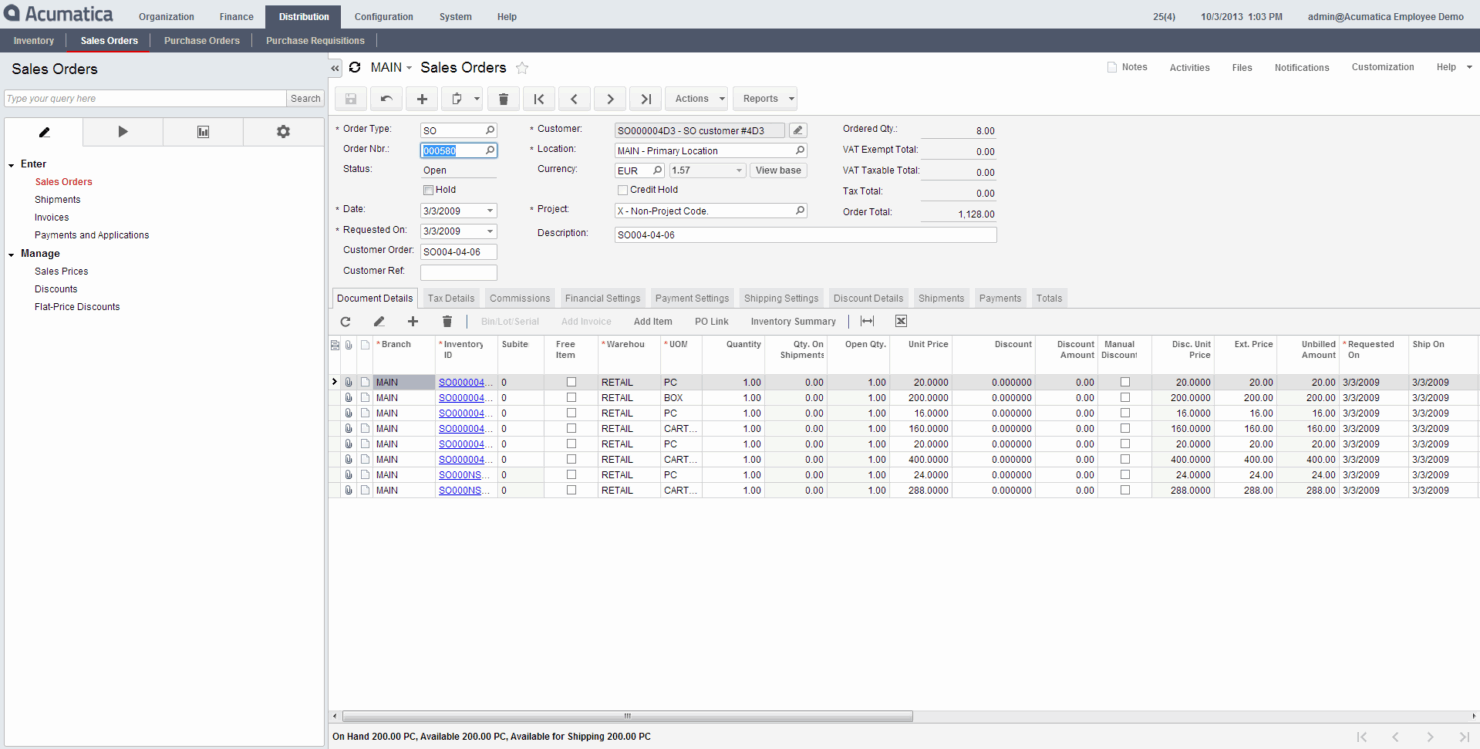Delete the current sales order
Image resolution: width=1480 pixels, height=749 pixels.
[x=503, y=98]
